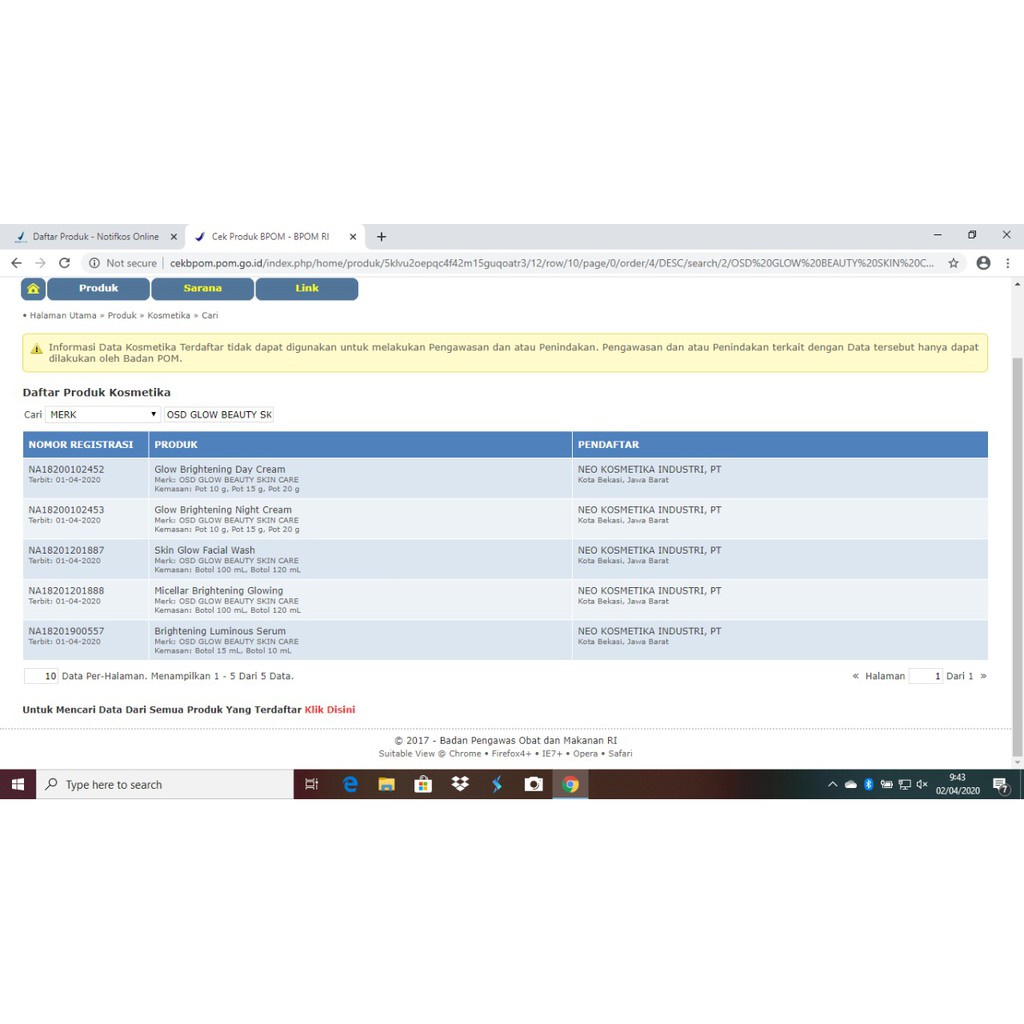Select registration number NA18200102452
This screenshot has height=1024, width=1024.
[x=66, y=470]
